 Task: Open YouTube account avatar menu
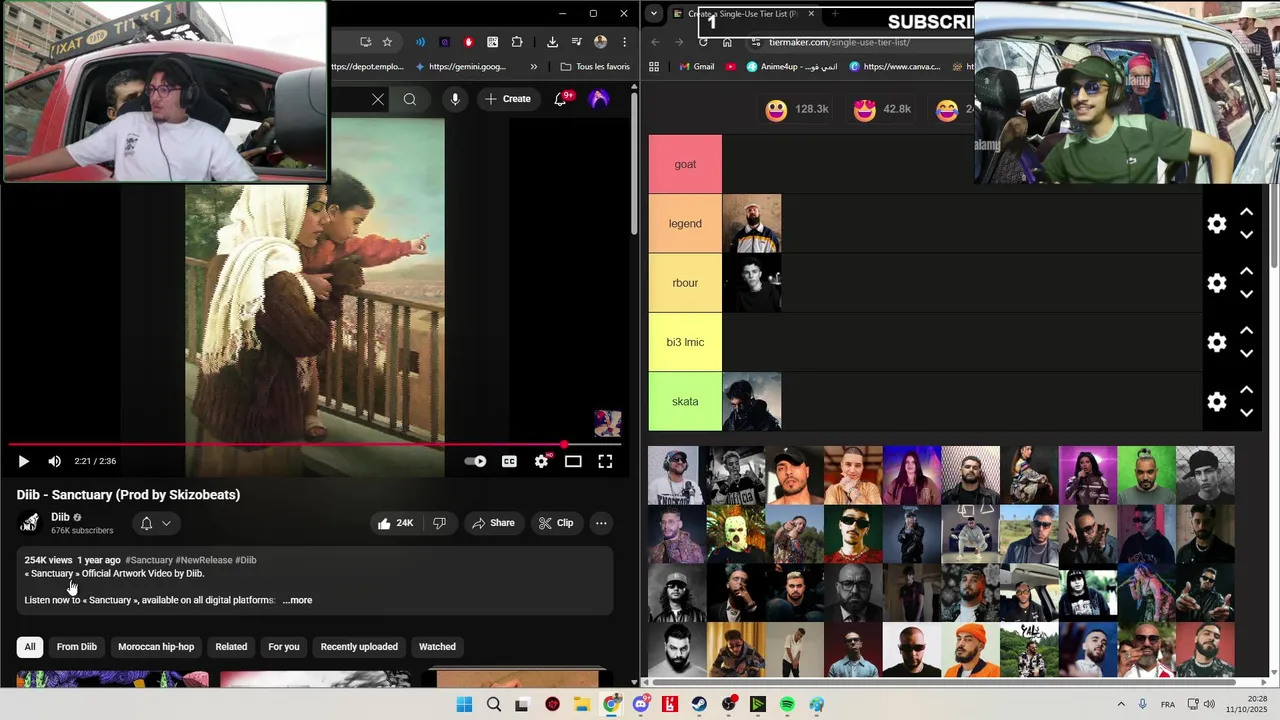(599, 99)
